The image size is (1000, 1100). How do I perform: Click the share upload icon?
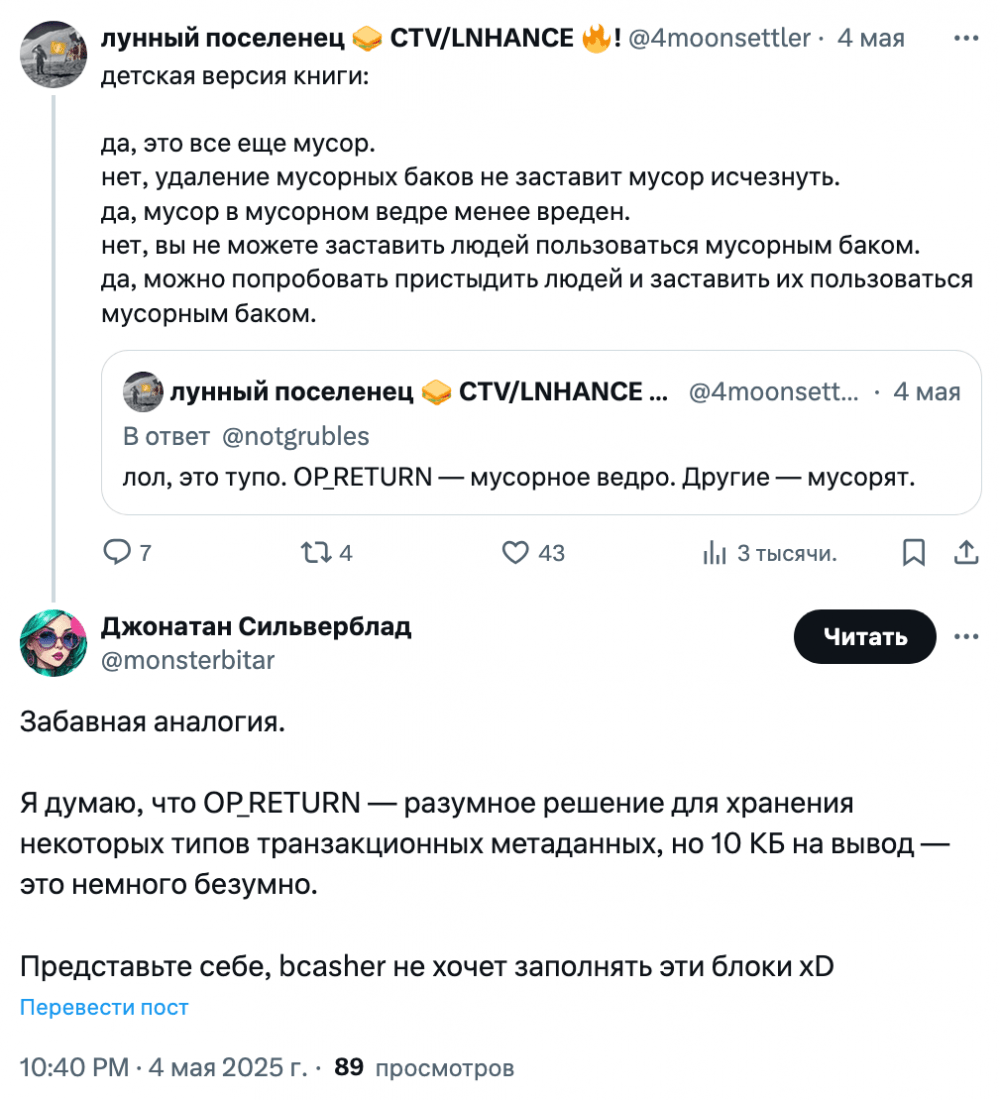[966, 553]
